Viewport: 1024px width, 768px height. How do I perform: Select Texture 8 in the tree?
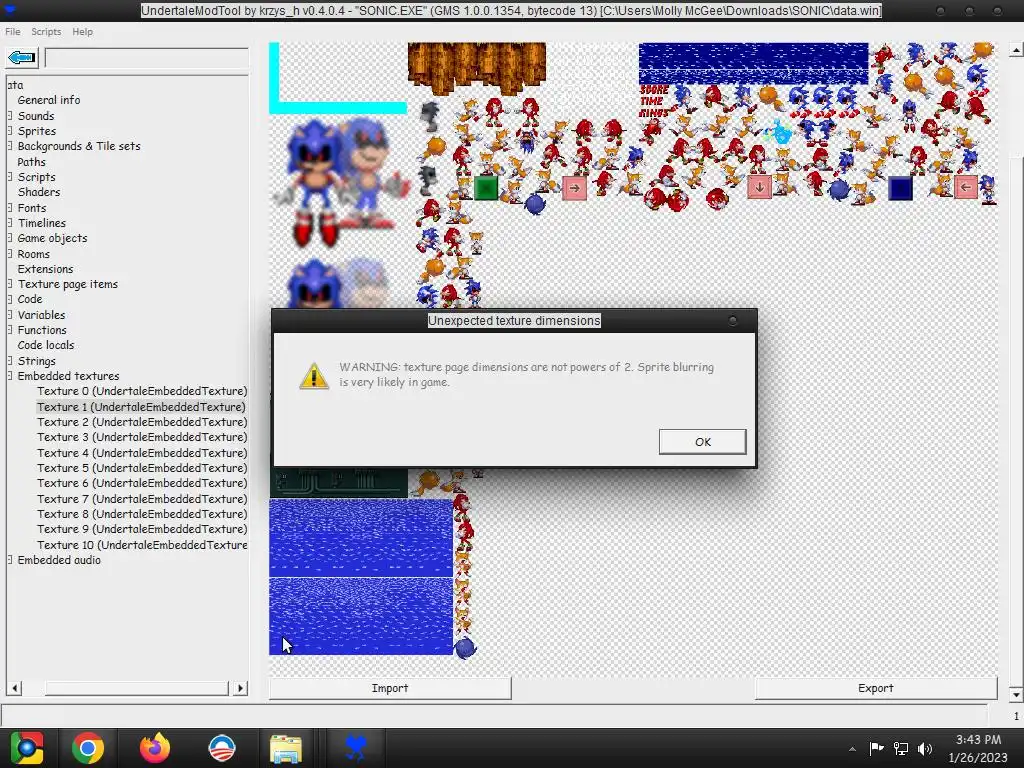point(142,514)
